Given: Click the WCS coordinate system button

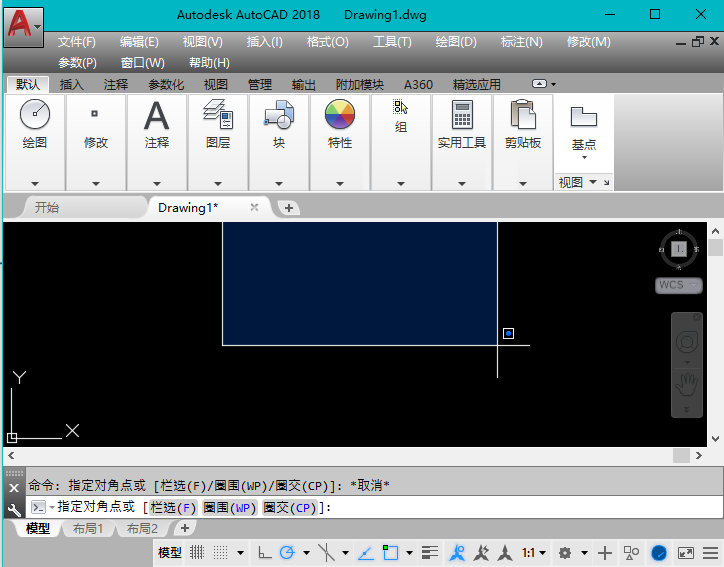Looking at the screenshot, I should [x=671, y=285].
